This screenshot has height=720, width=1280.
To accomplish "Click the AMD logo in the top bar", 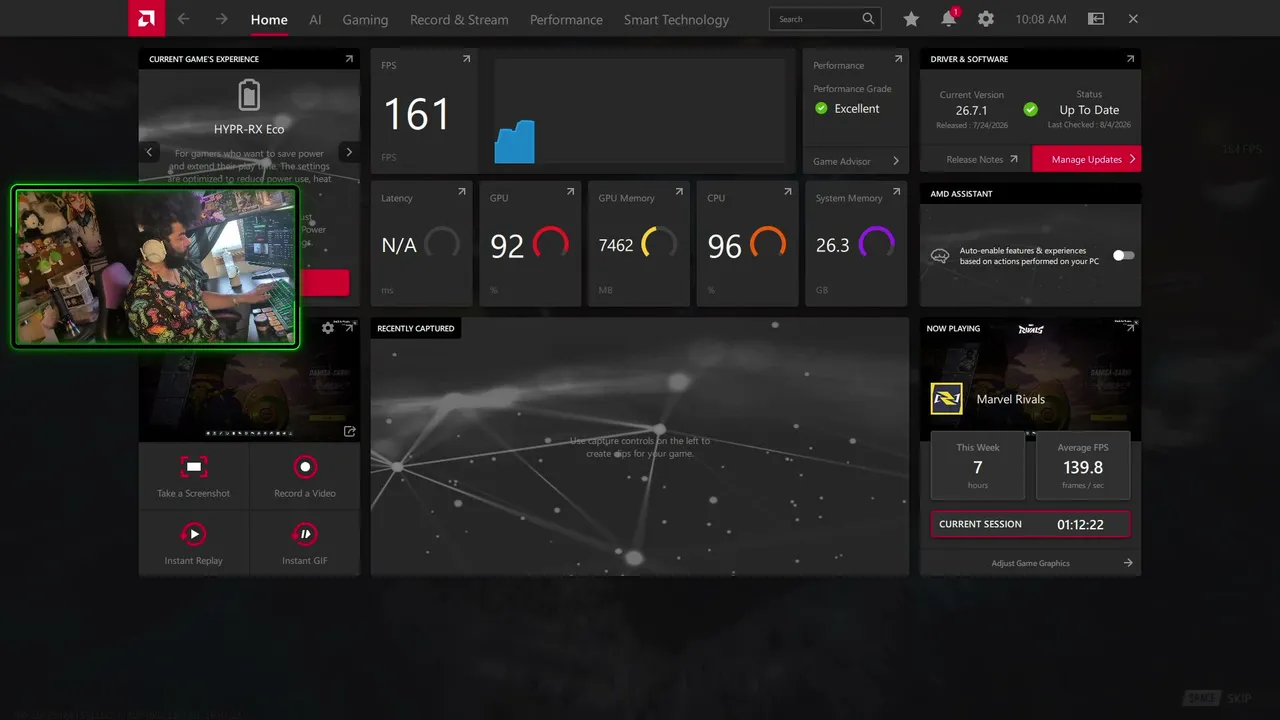I will click(146, 18).
